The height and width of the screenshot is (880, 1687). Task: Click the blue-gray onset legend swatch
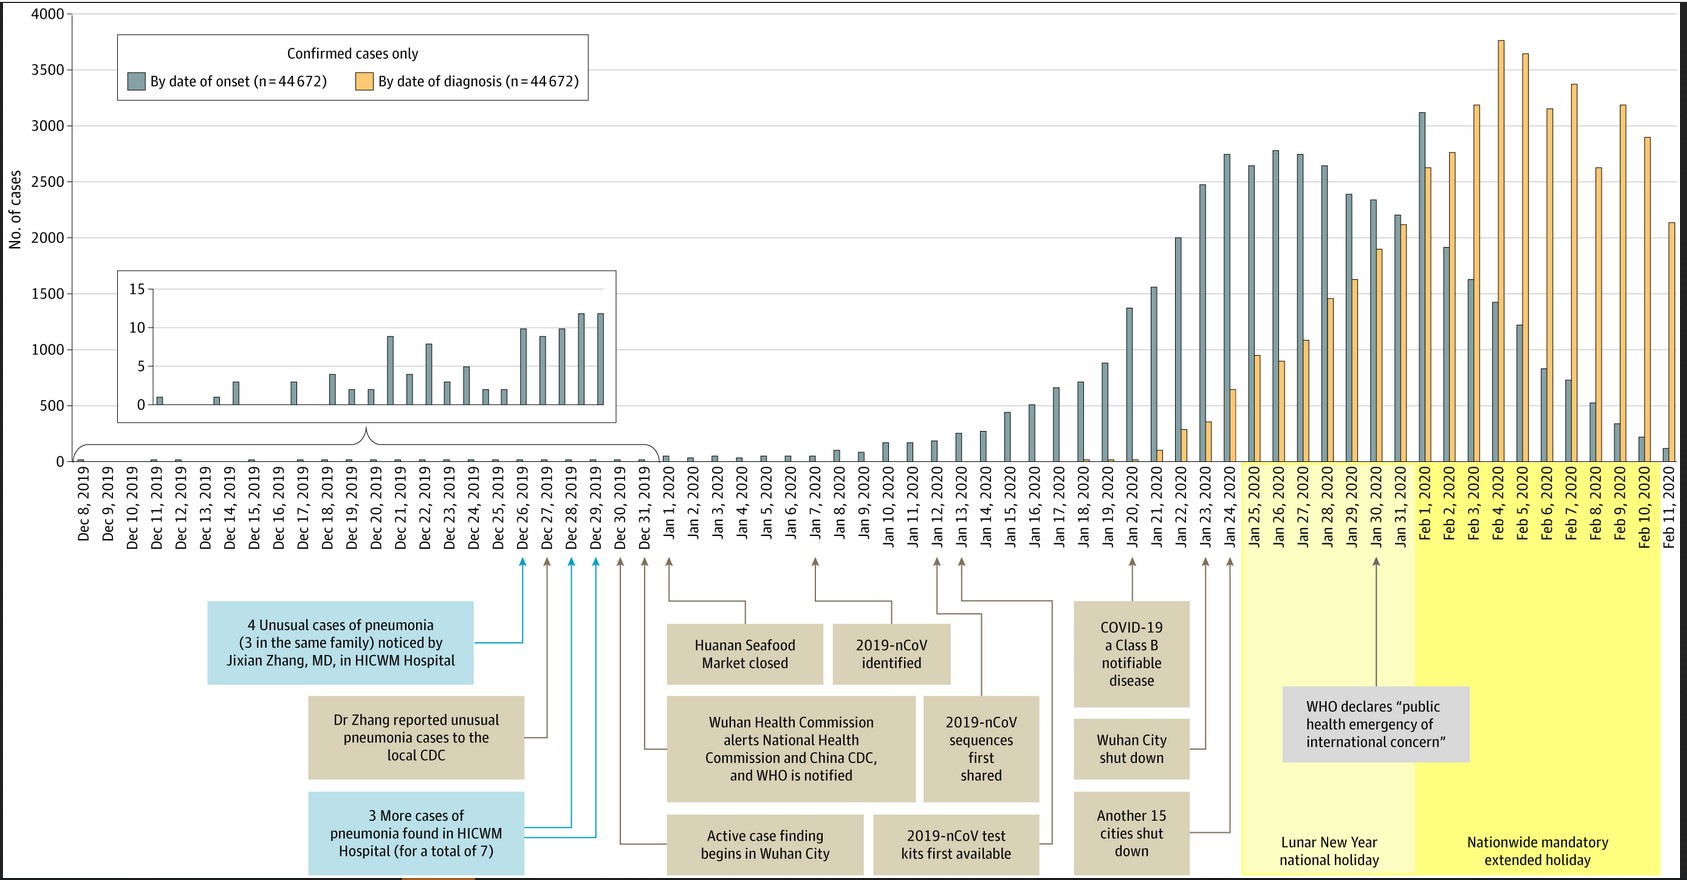click(x=136, y=81)
